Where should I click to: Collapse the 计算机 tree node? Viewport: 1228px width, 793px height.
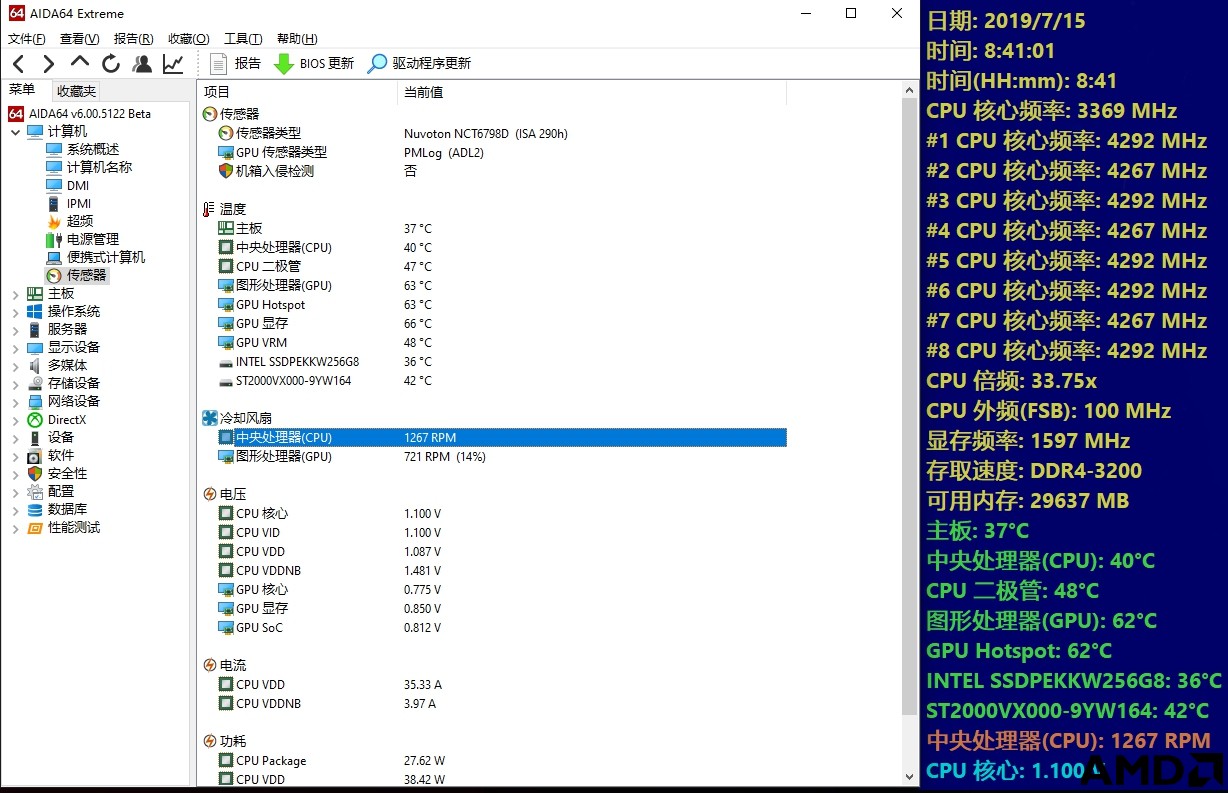tap(15, 131)
